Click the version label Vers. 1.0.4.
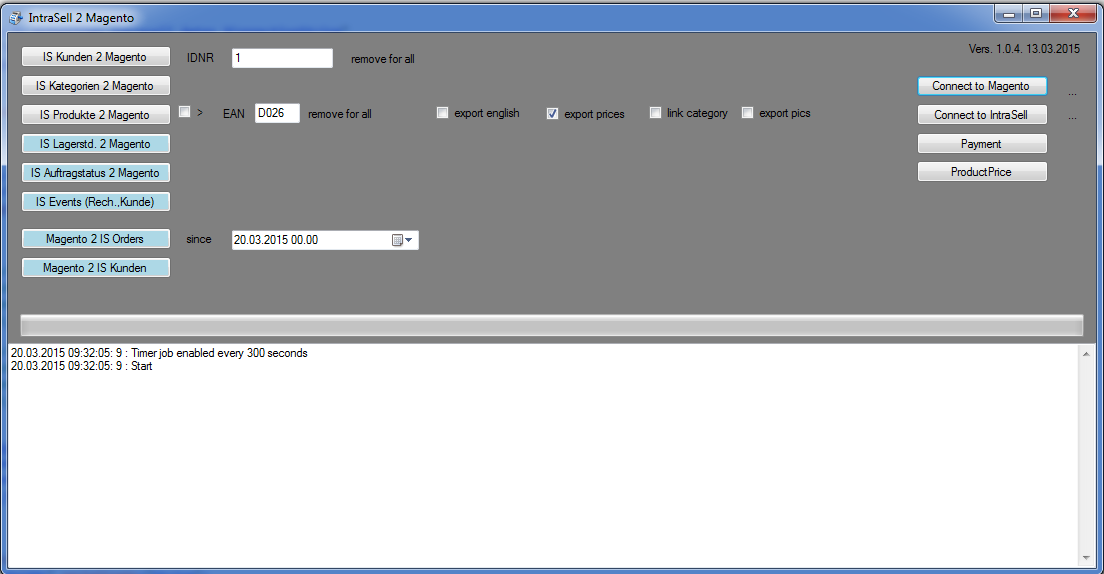The width and height of the screenshot is (1104, 574). [1024, 49]
